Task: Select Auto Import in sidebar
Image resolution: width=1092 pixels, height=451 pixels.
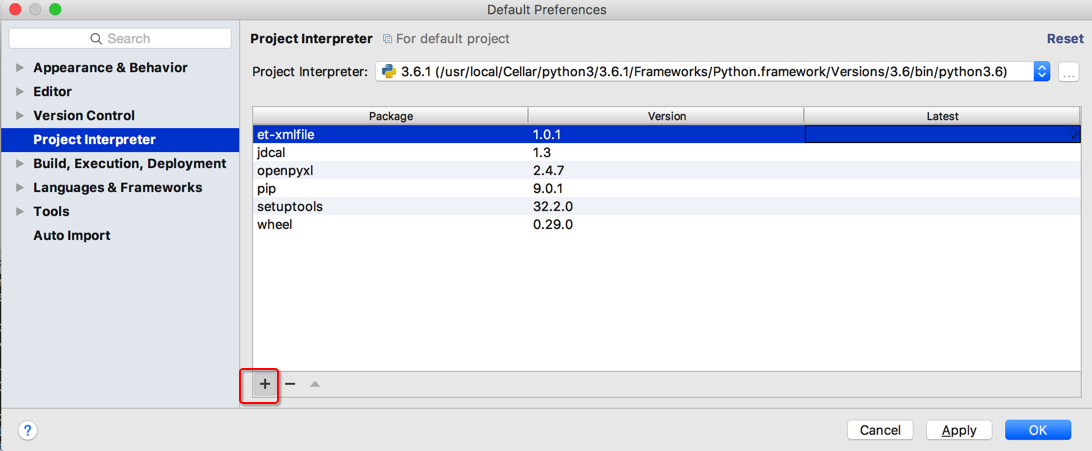Action: tap(72, 236)
